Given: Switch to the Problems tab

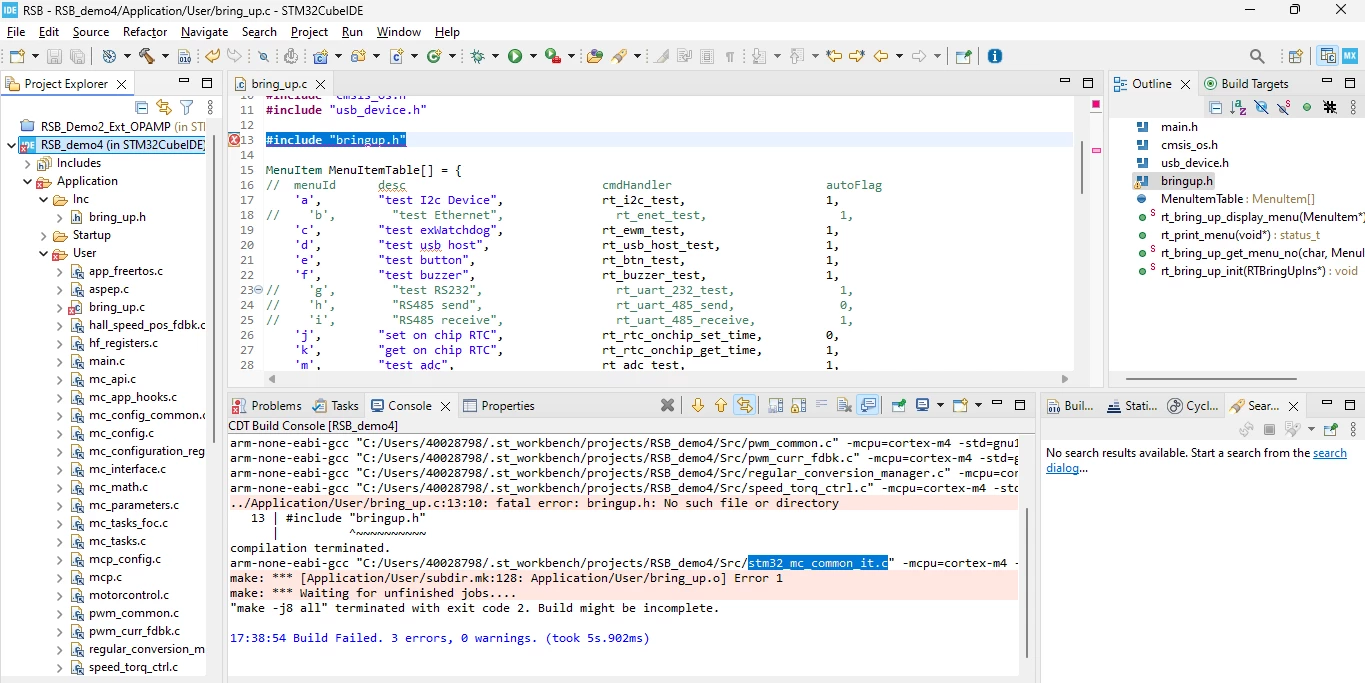Looking at the screenshot, I should tap(267, 405).
